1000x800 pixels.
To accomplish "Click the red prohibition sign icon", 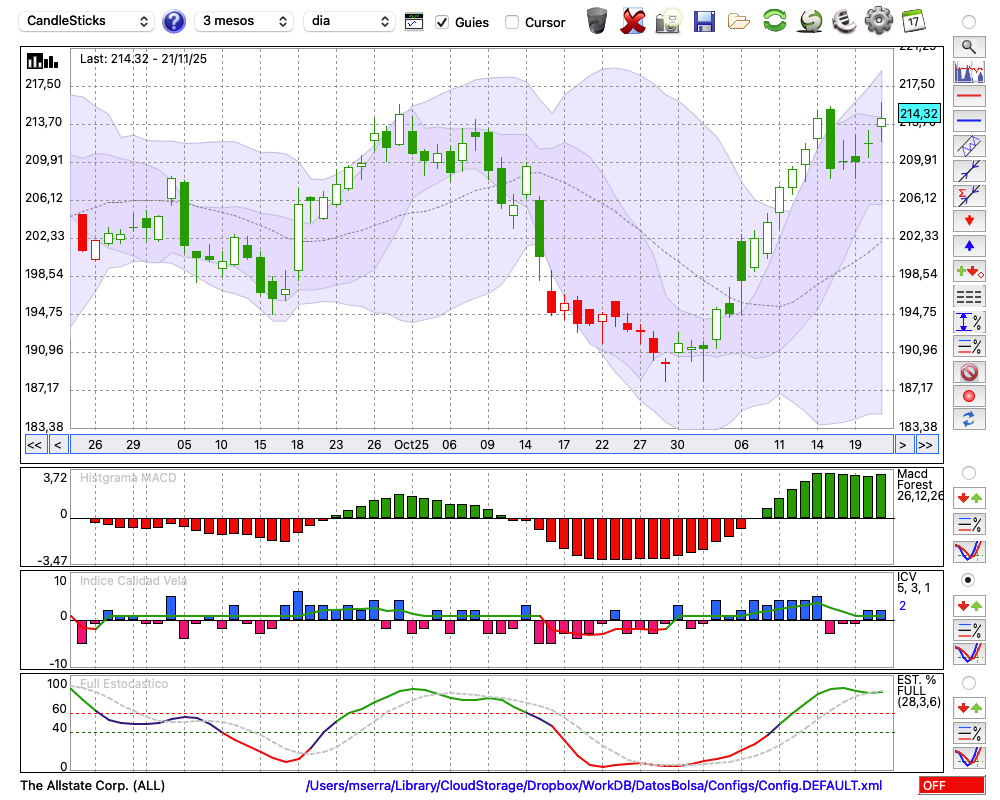I will point(968,372).
